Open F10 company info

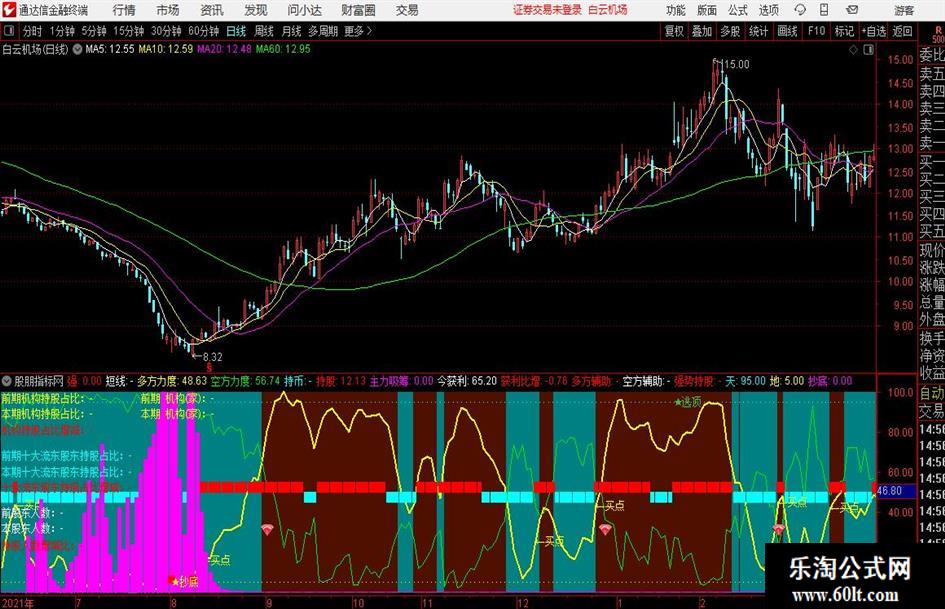point(817,31)
